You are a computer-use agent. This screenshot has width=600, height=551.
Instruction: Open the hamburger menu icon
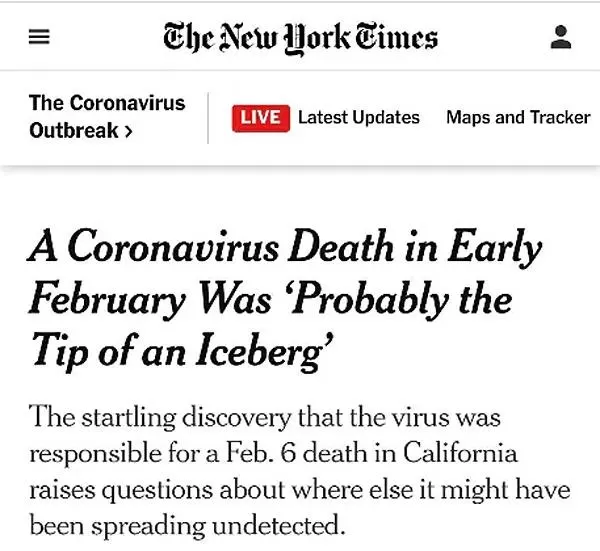[39, 37]
